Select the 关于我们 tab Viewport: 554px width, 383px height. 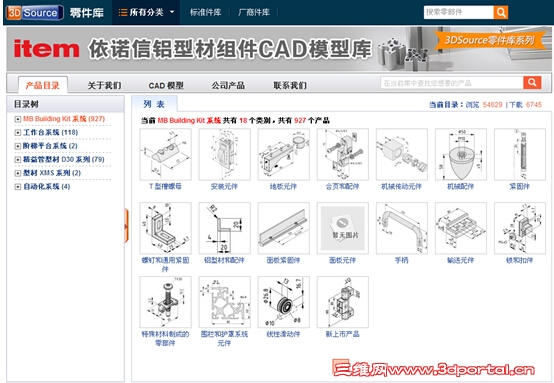tap(104, 86)
